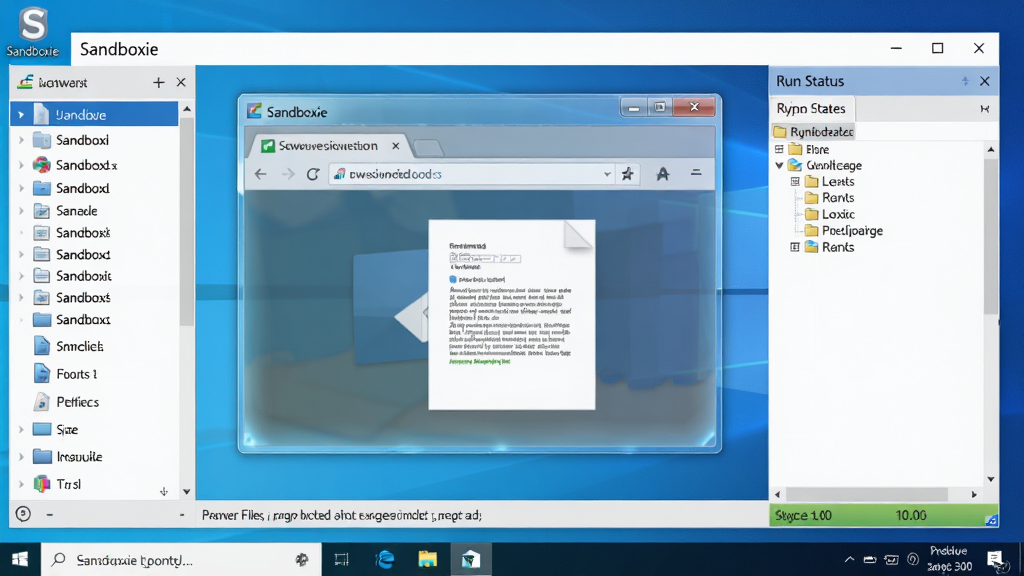
Task: Close the Run Status panel
Action: [985, 81]
